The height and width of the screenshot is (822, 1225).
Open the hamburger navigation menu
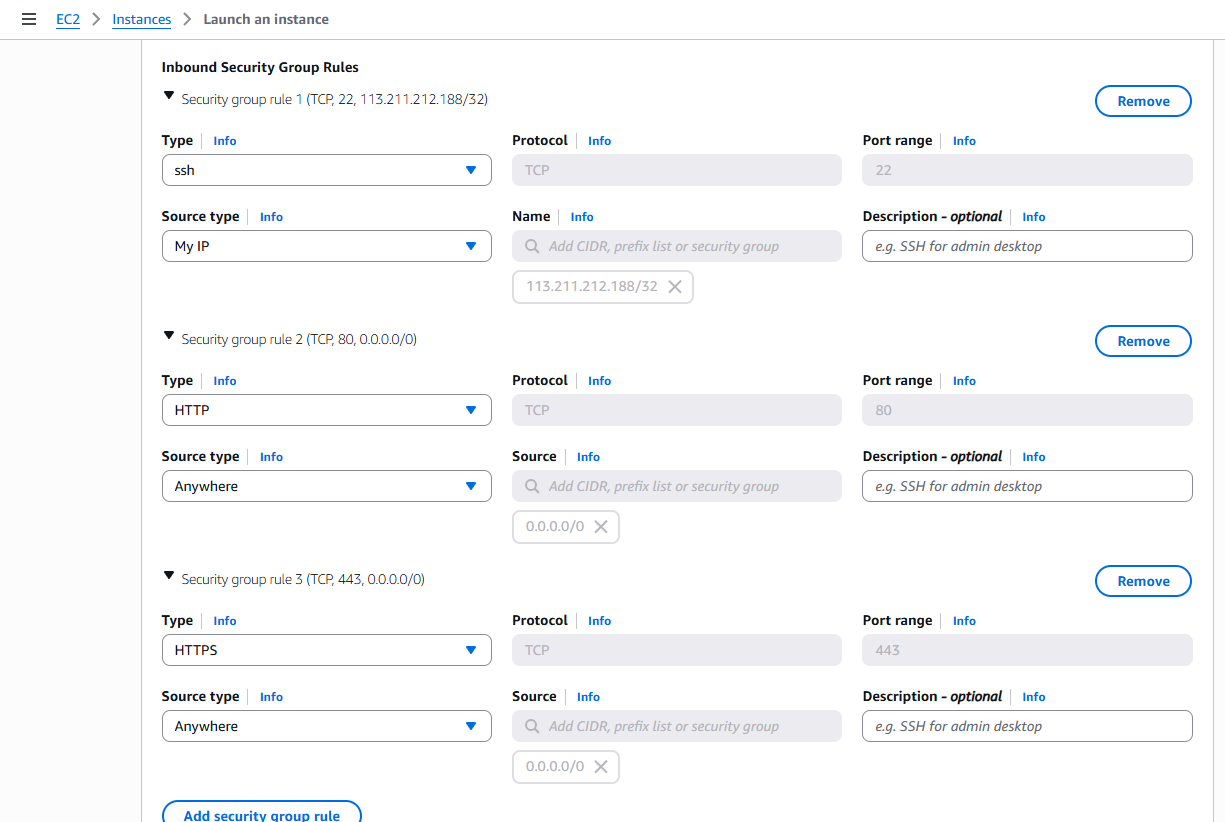coord(29,19)
